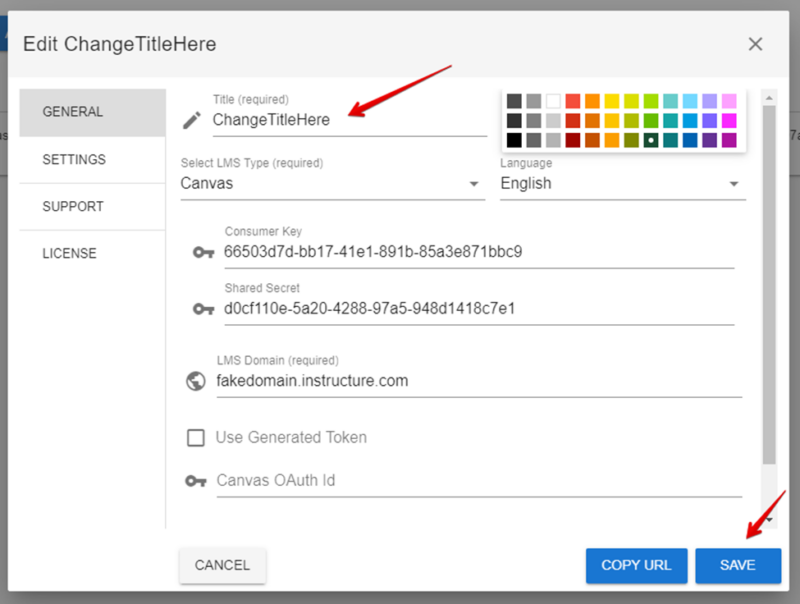Click the pencil icon beside Title field
Screen dimensions: 800x604
click(192, 120)
